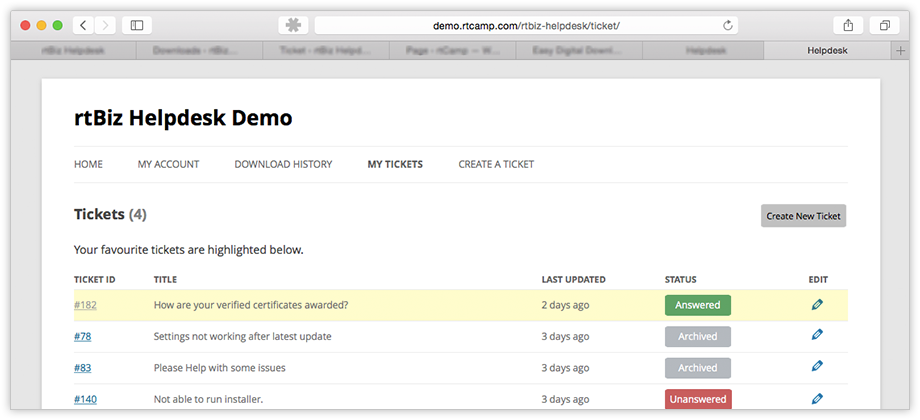Show all tabs overview icon

[x=885, y=25]
